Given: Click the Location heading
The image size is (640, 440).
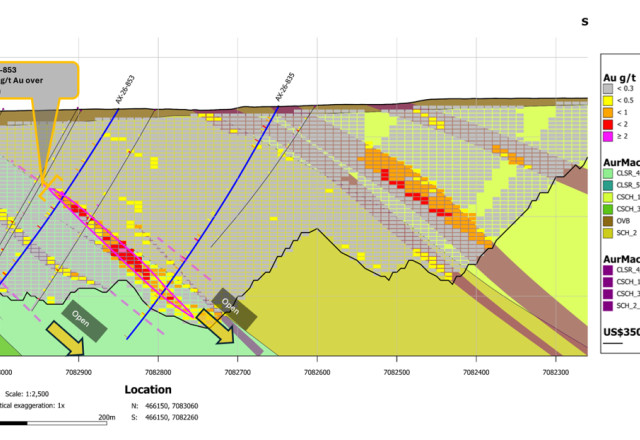Looking at the screenshot, I should [x=148, y=389].
